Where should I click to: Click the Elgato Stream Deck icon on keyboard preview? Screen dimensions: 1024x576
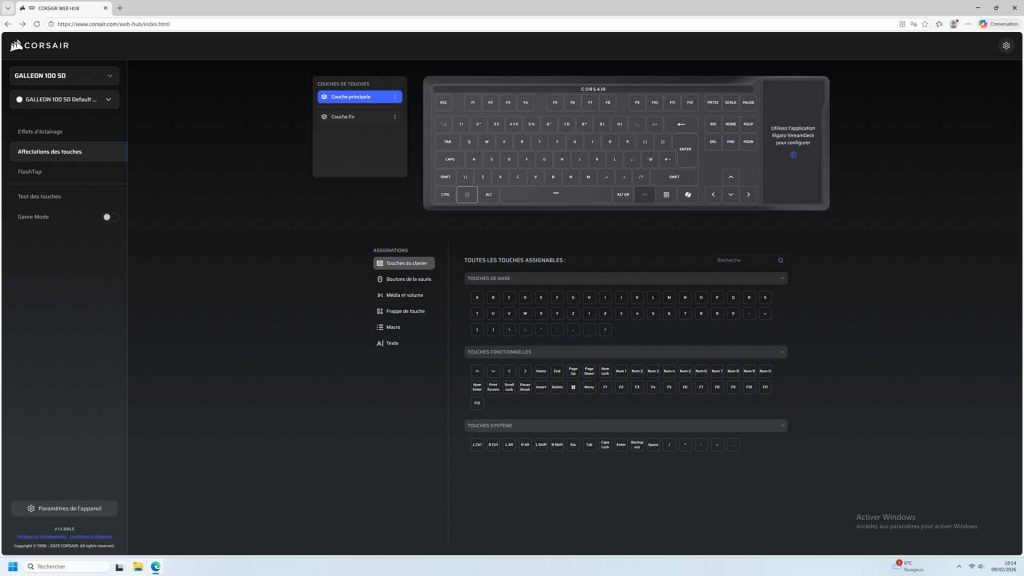tap(793, 155)
